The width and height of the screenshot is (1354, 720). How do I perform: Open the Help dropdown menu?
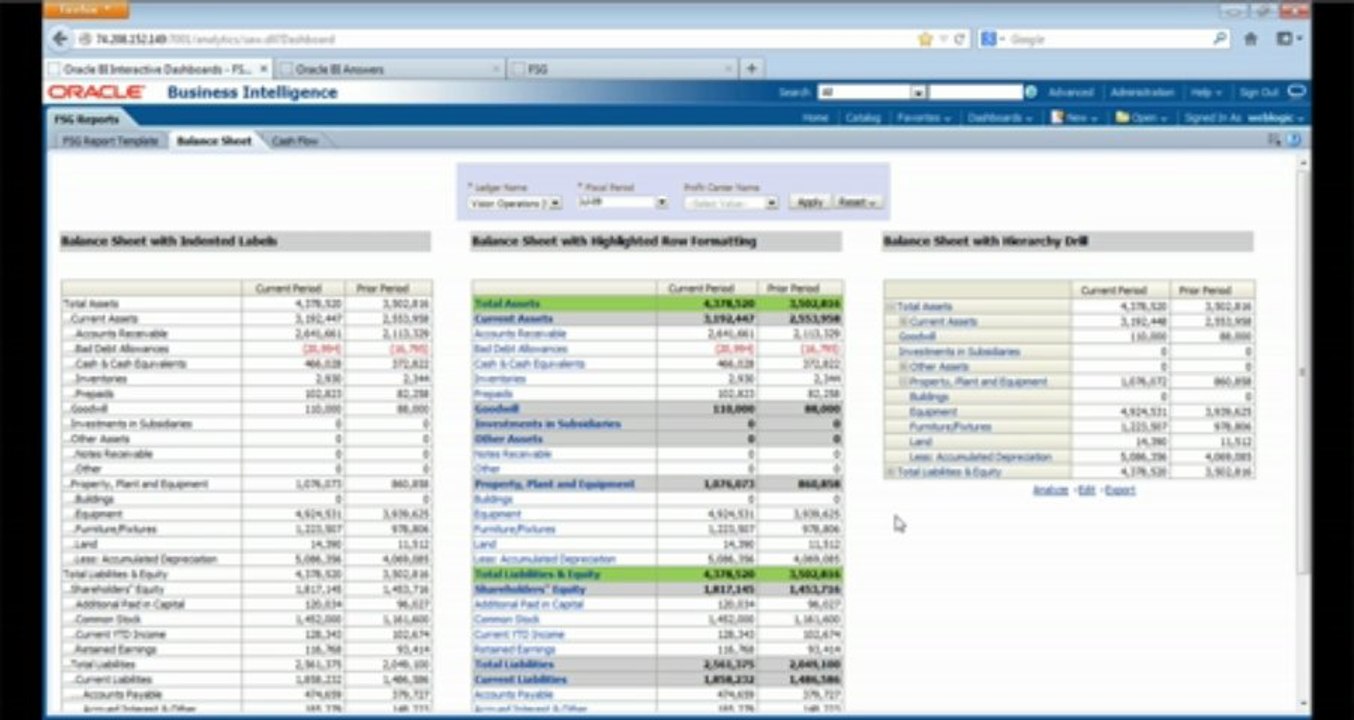click(1206, 92)
